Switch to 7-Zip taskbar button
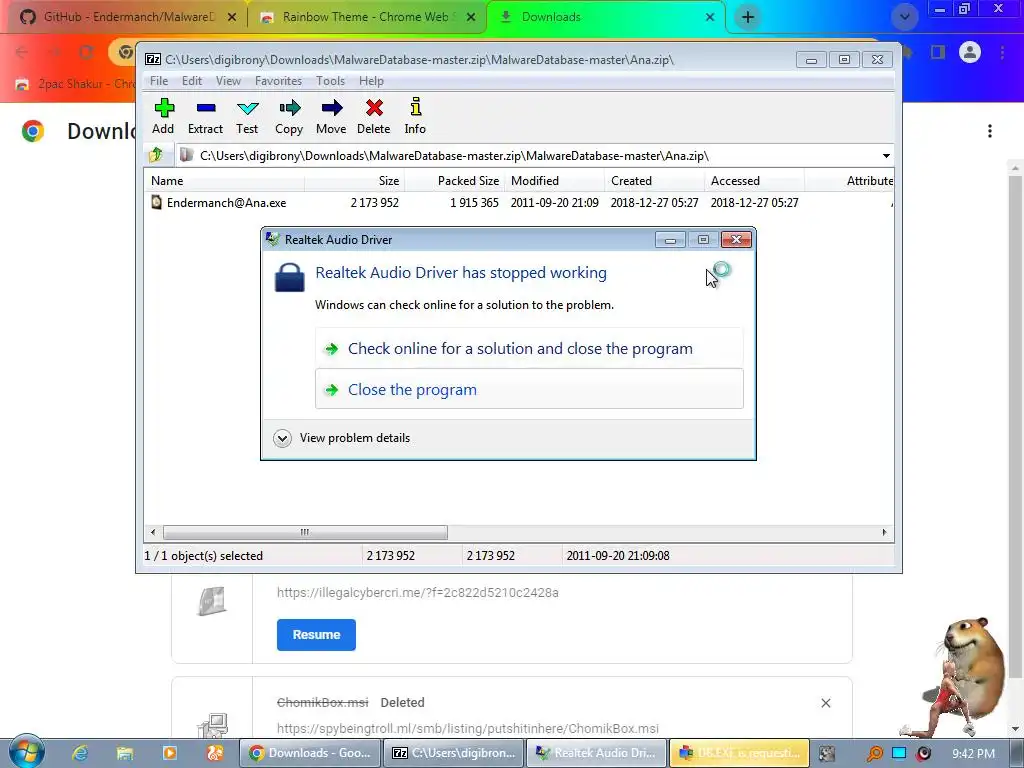 click(453, 753)
